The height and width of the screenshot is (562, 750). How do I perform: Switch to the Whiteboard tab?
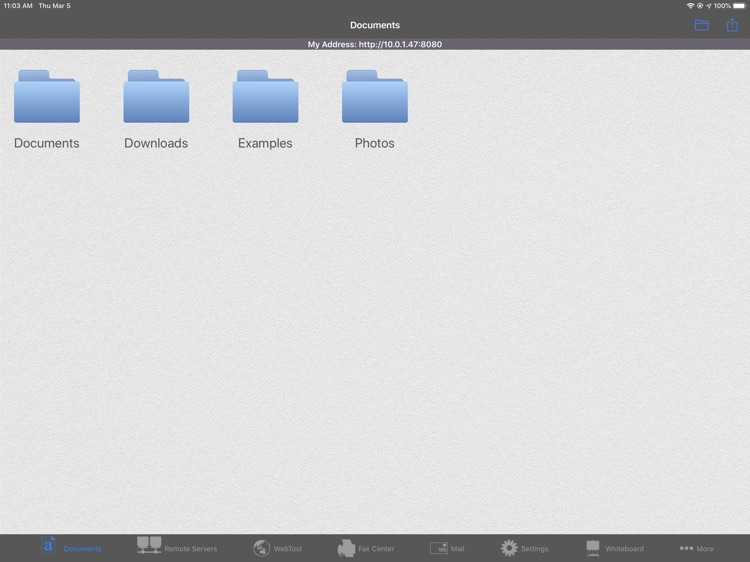tap(614, 547)
